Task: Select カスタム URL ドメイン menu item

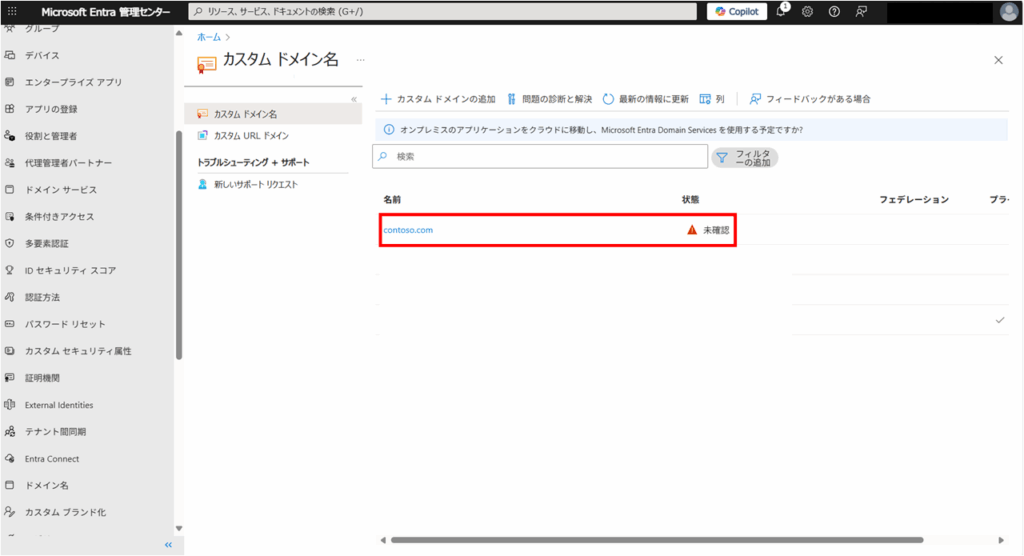Action: [251, 135]
